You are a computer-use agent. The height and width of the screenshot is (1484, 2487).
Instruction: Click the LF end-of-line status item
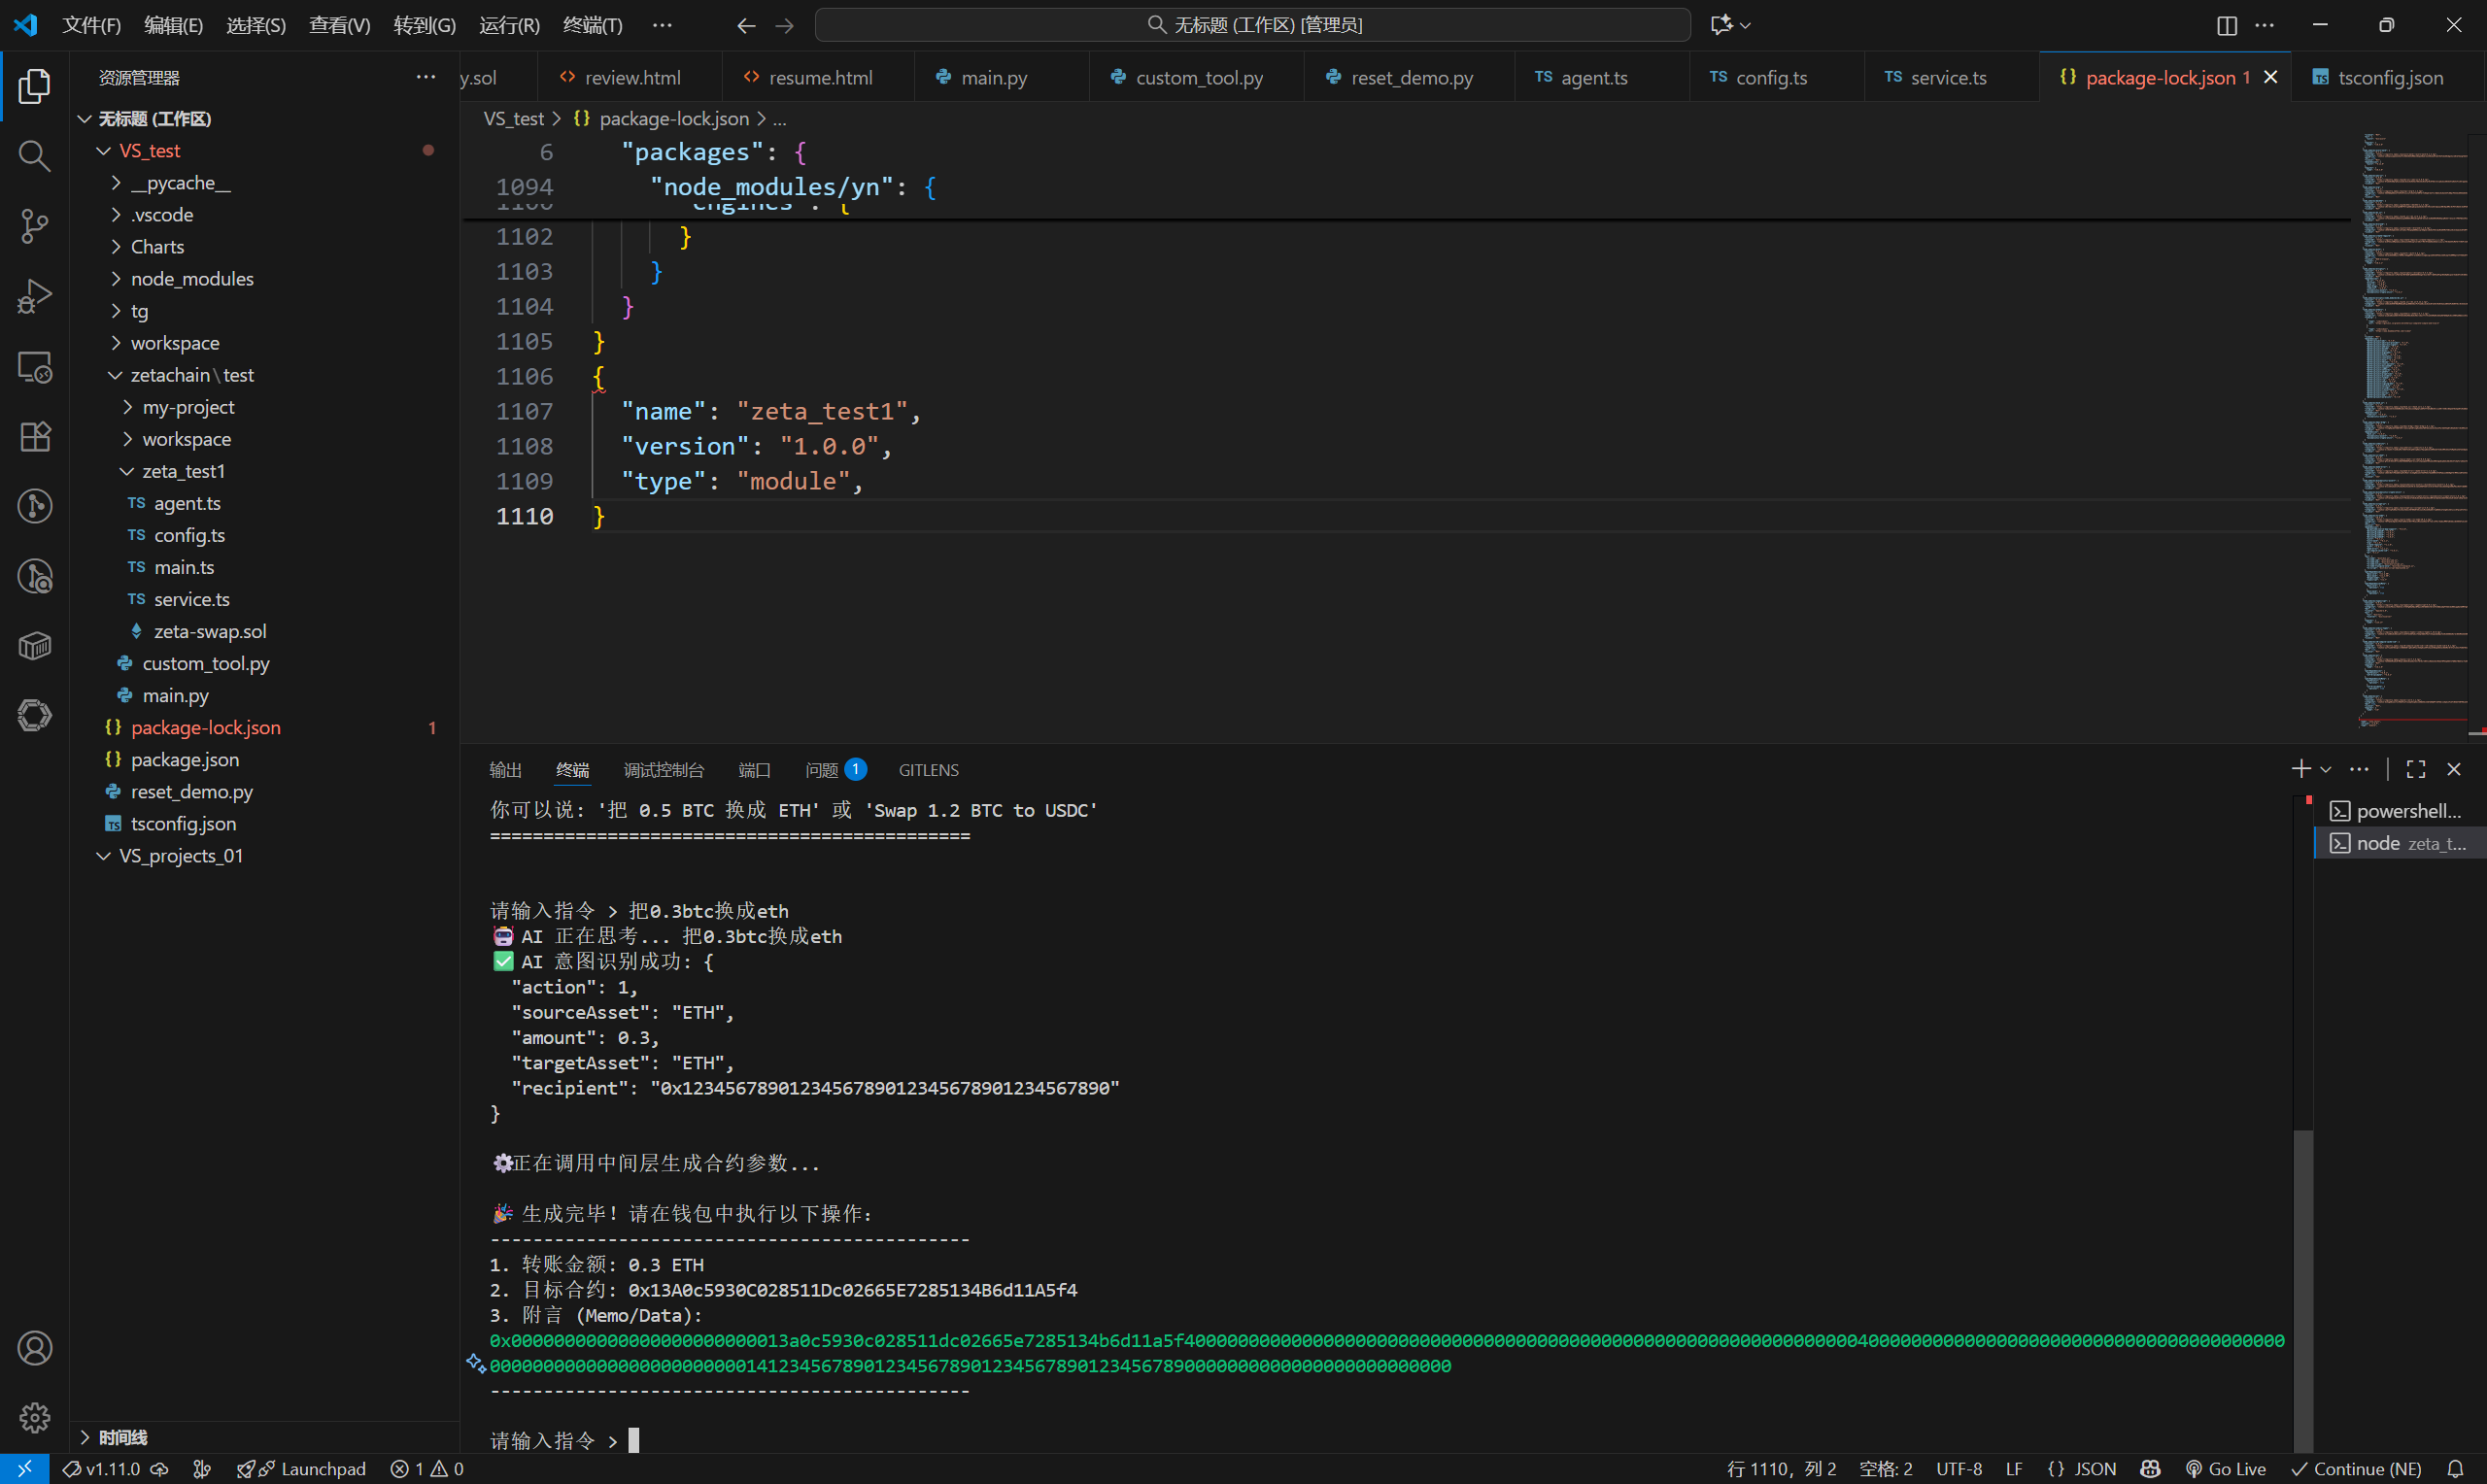tap(2014, 1469)
